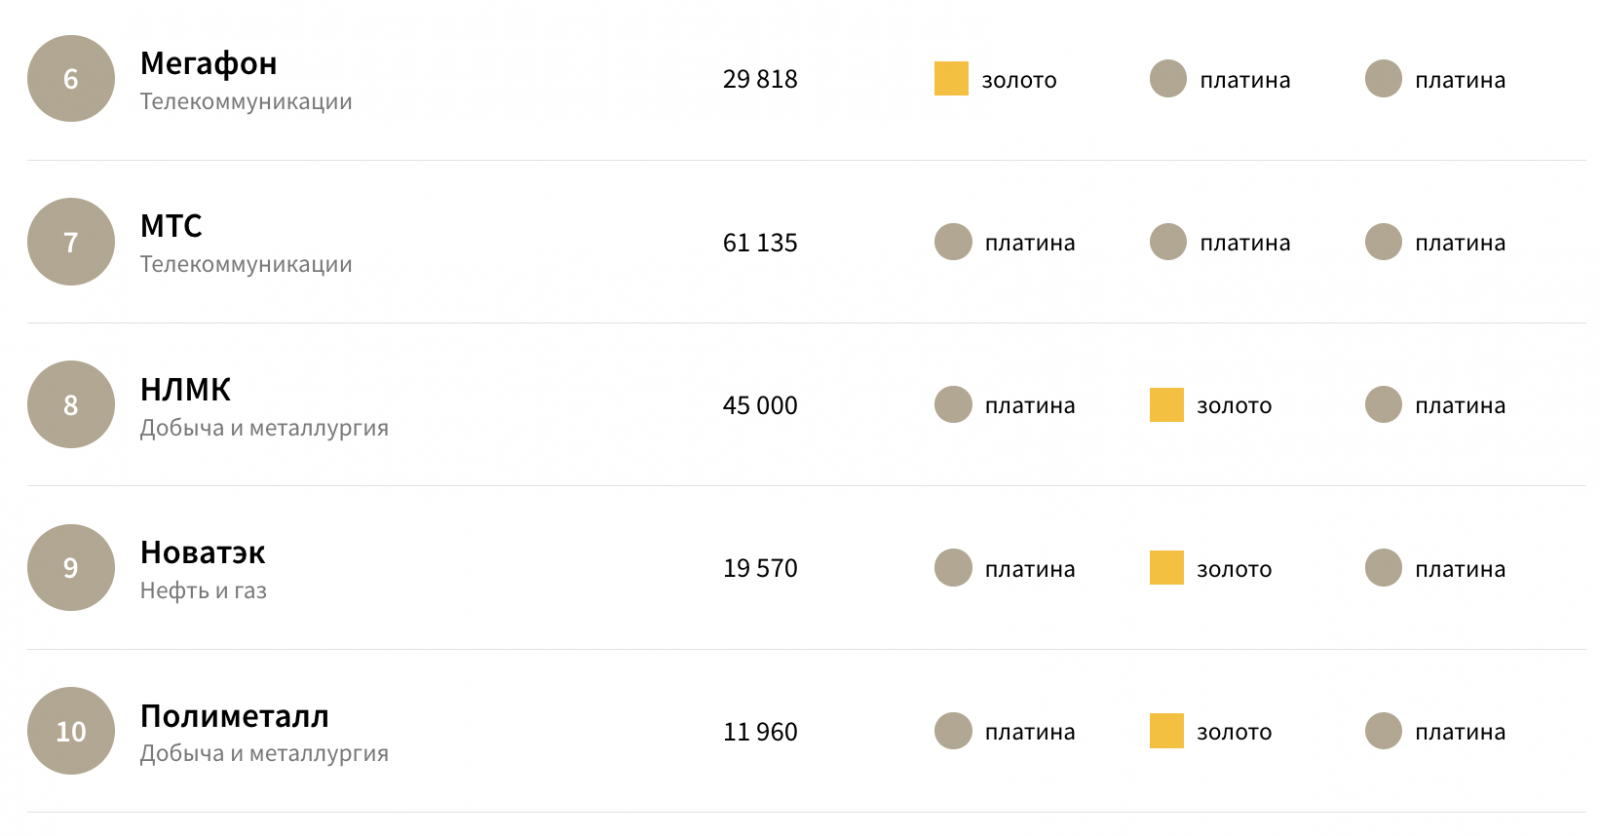Viewport: 1600px width, 836px height.
Task: Click Полиметалл's yellow золото square icon
Action: (x=1166, y=731)
